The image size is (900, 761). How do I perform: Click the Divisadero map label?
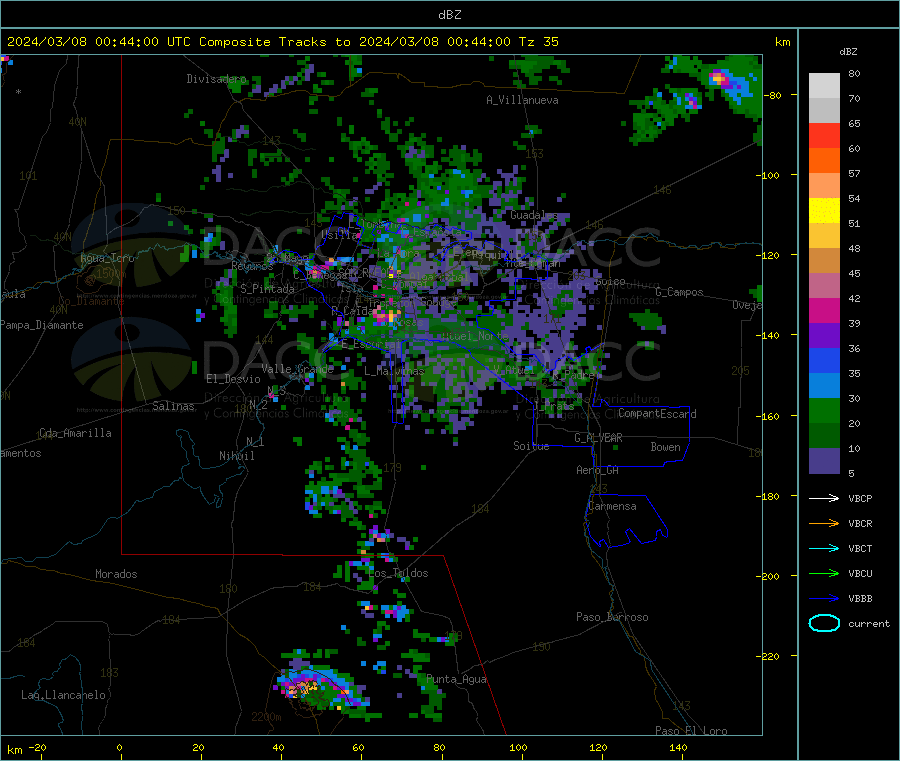pyautogui.click(x=216, y=79)
